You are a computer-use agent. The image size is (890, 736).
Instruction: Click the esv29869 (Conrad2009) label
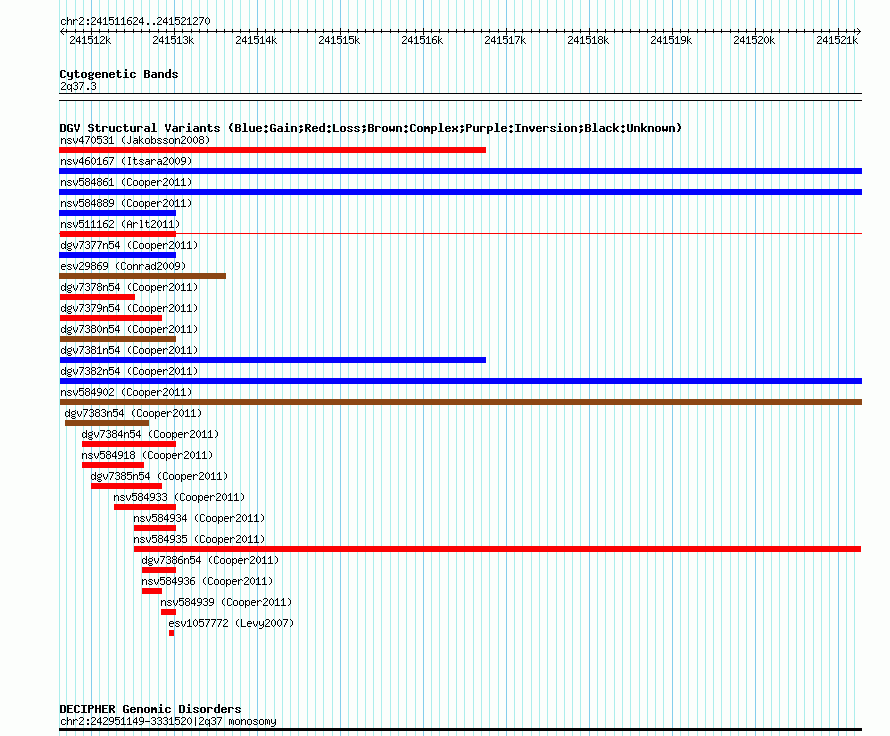123,266
